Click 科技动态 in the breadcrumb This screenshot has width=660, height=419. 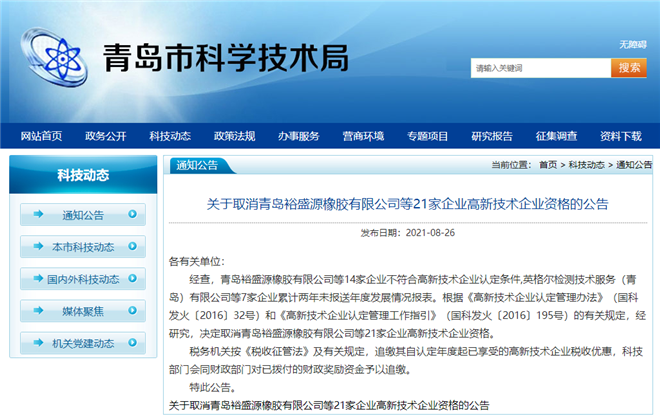pyautogui.click(x=586, y=165)
